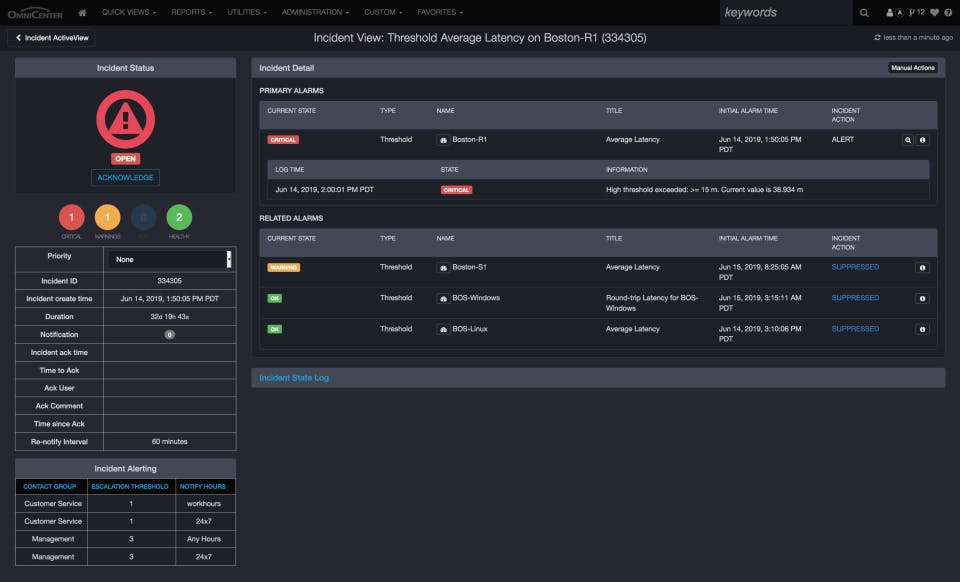
Task: Go back to Incident ActiveView
Action: coord(51,38)
